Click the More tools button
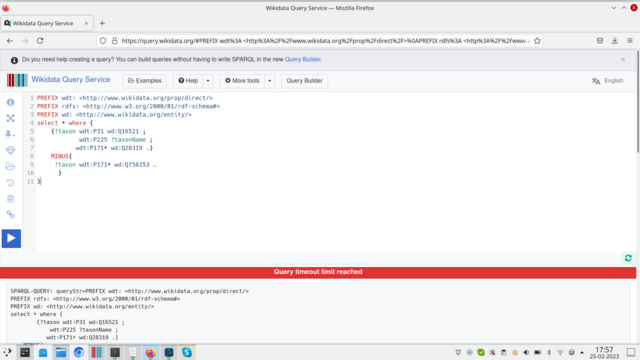Viewport: 640px width, 360px height. click(x=242, y=81)
